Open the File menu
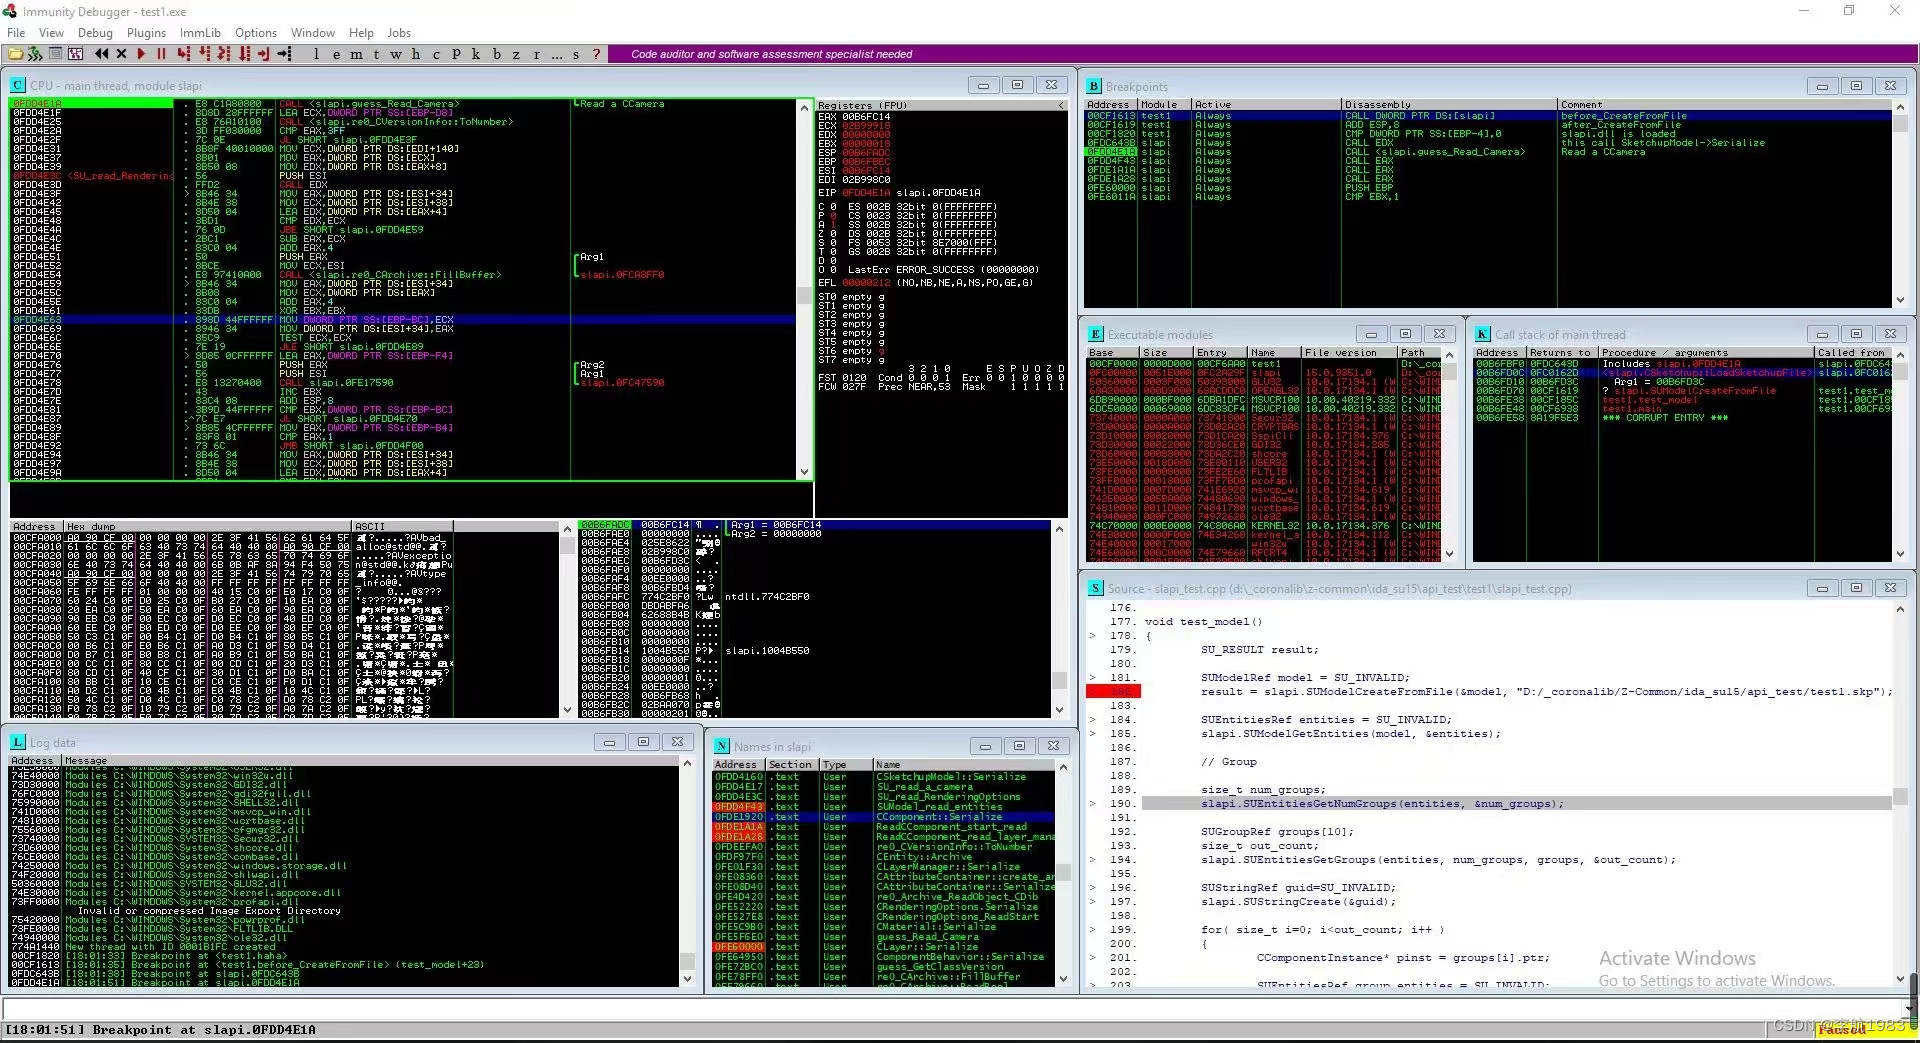 [16, 33]
